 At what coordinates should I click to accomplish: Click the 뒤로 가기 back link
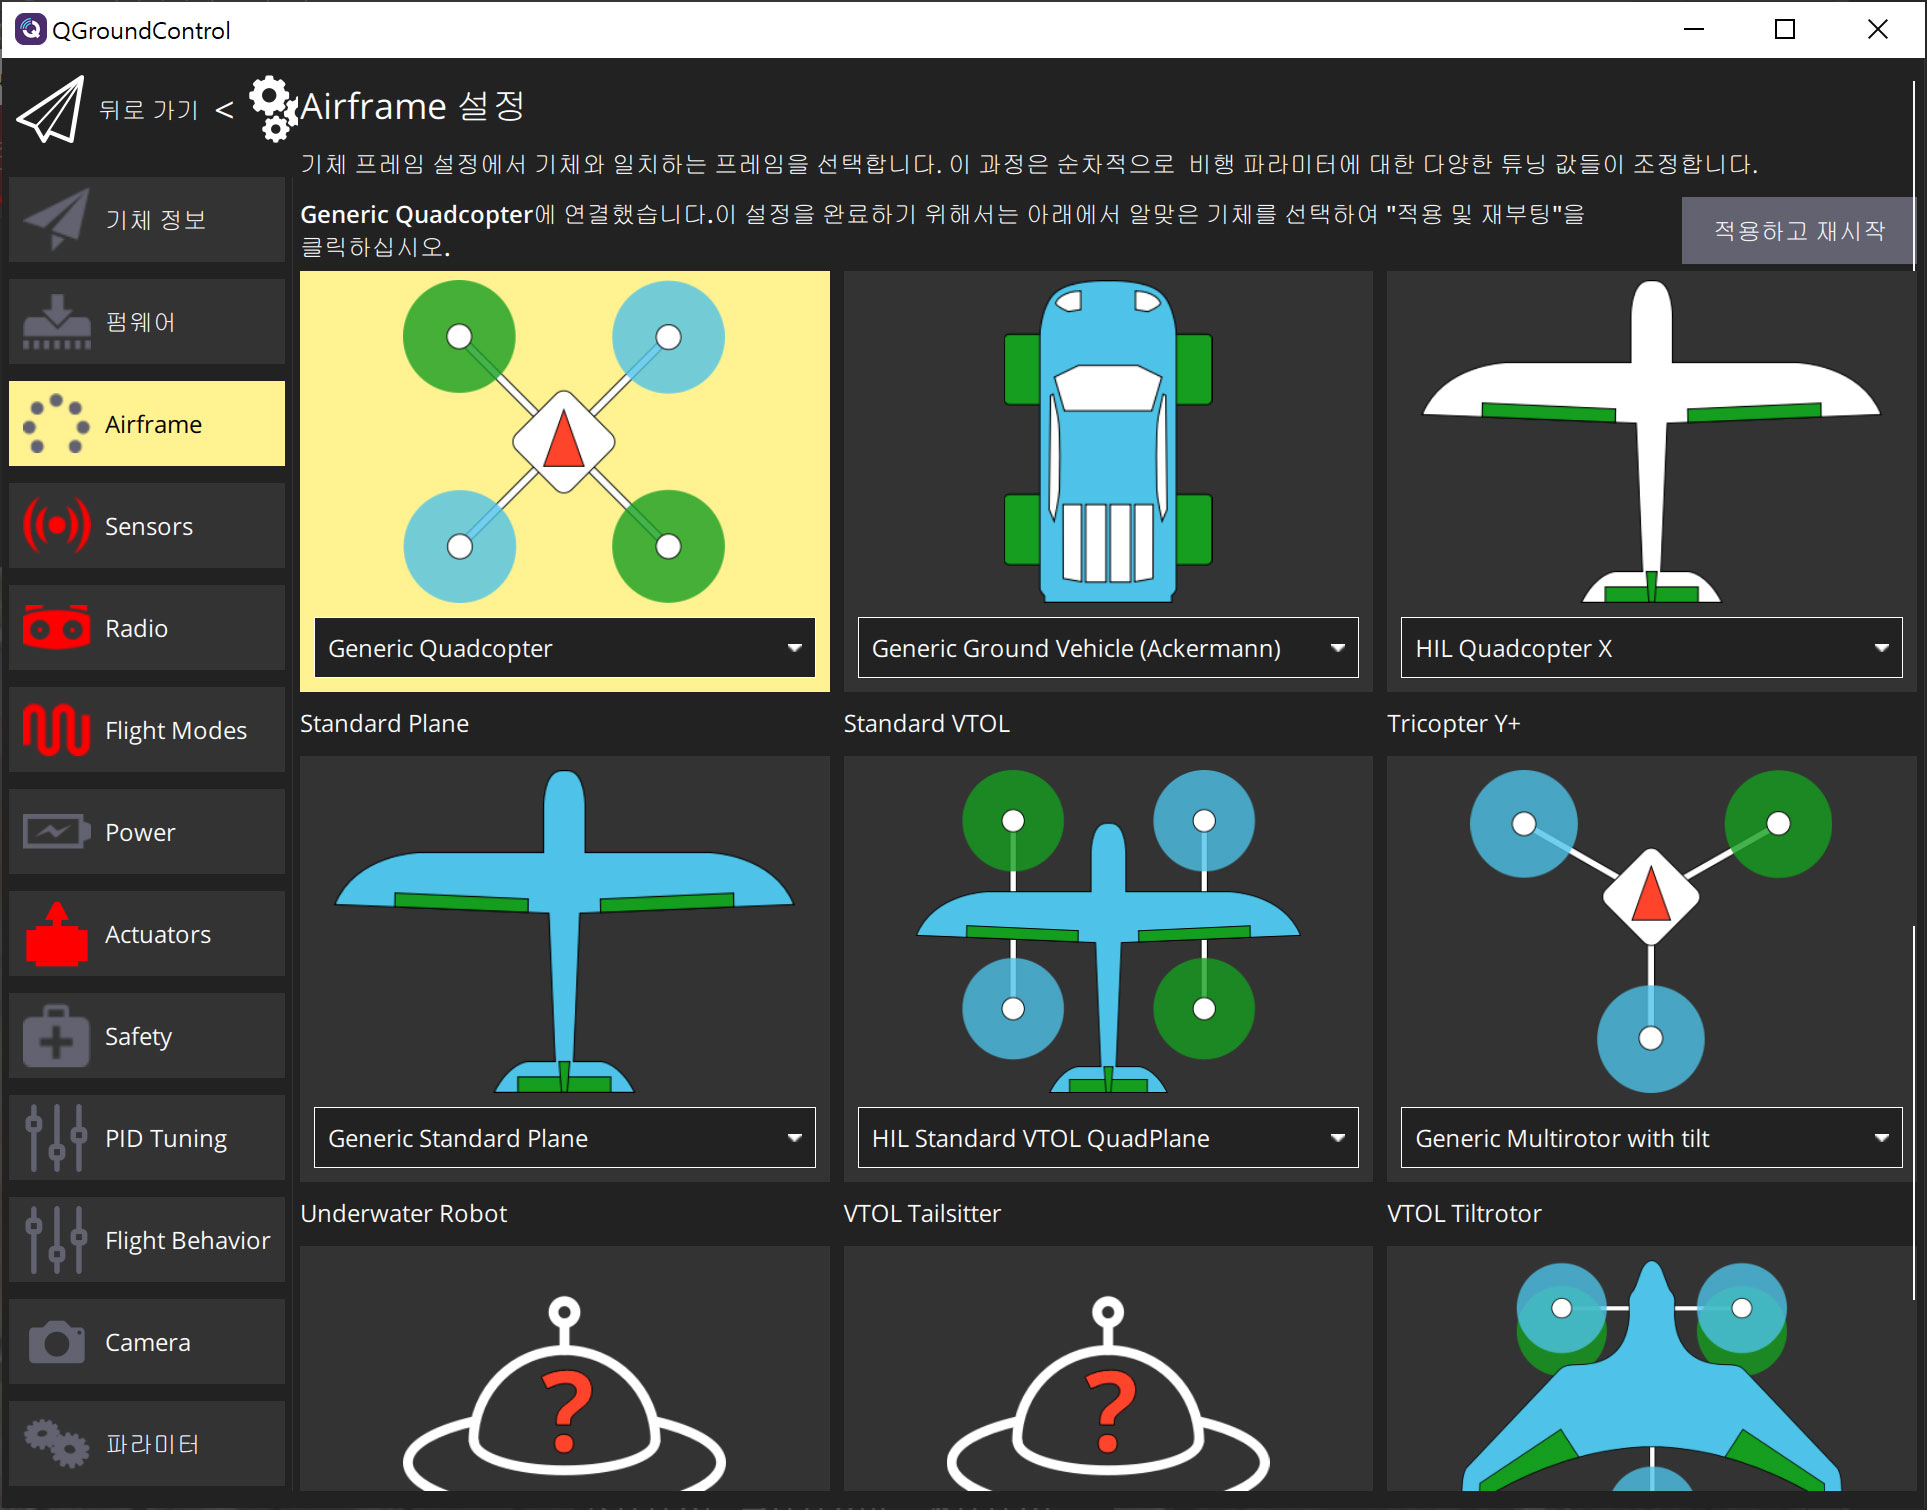(x=149, y=110)
